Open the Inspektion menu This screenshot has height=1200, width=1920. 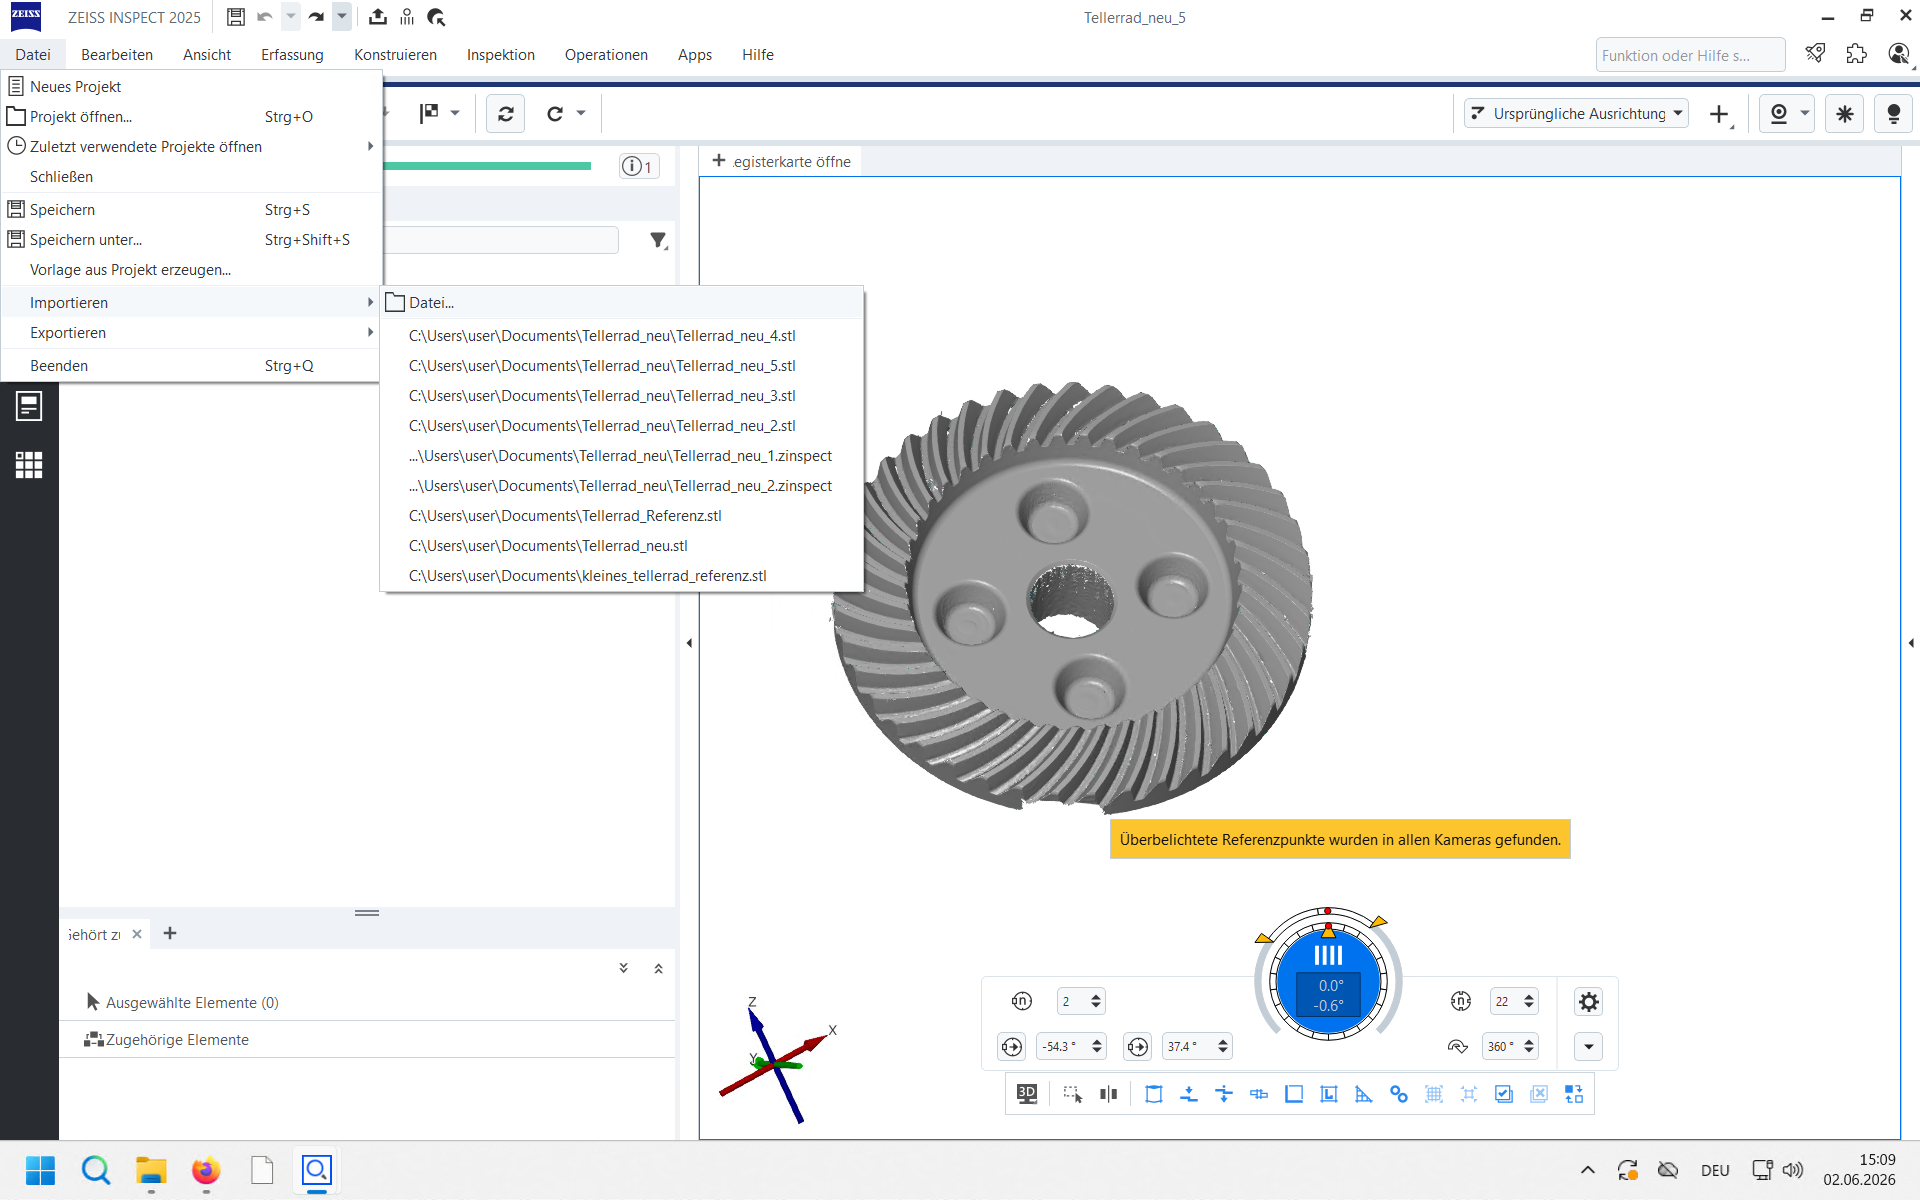tap(501, 55)
